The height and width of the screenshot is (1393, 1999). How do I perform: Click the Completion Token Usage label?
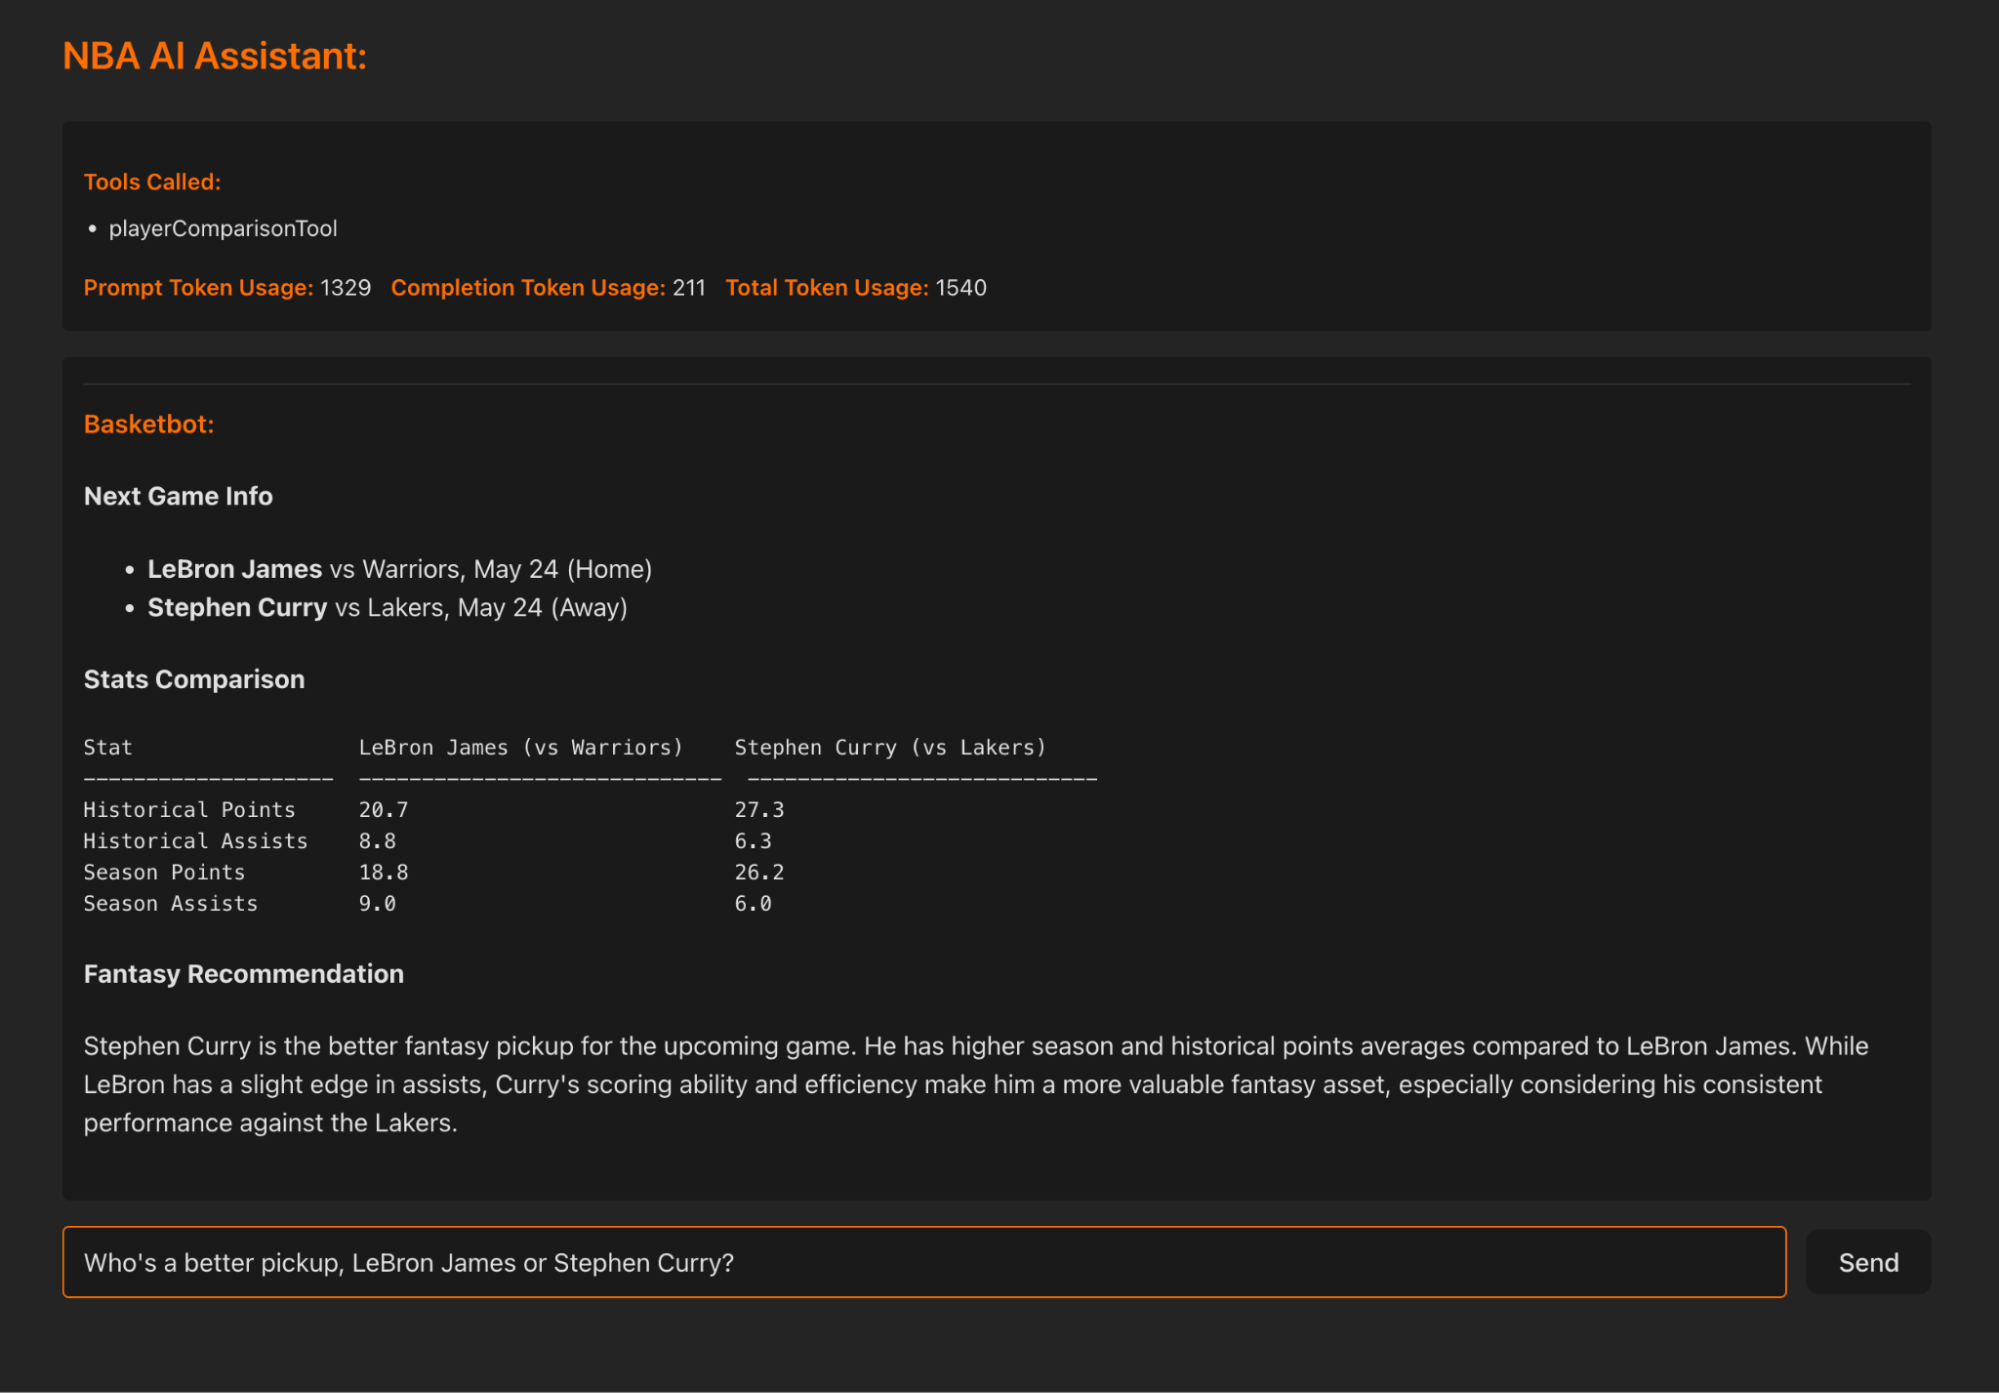click(527, 288)
